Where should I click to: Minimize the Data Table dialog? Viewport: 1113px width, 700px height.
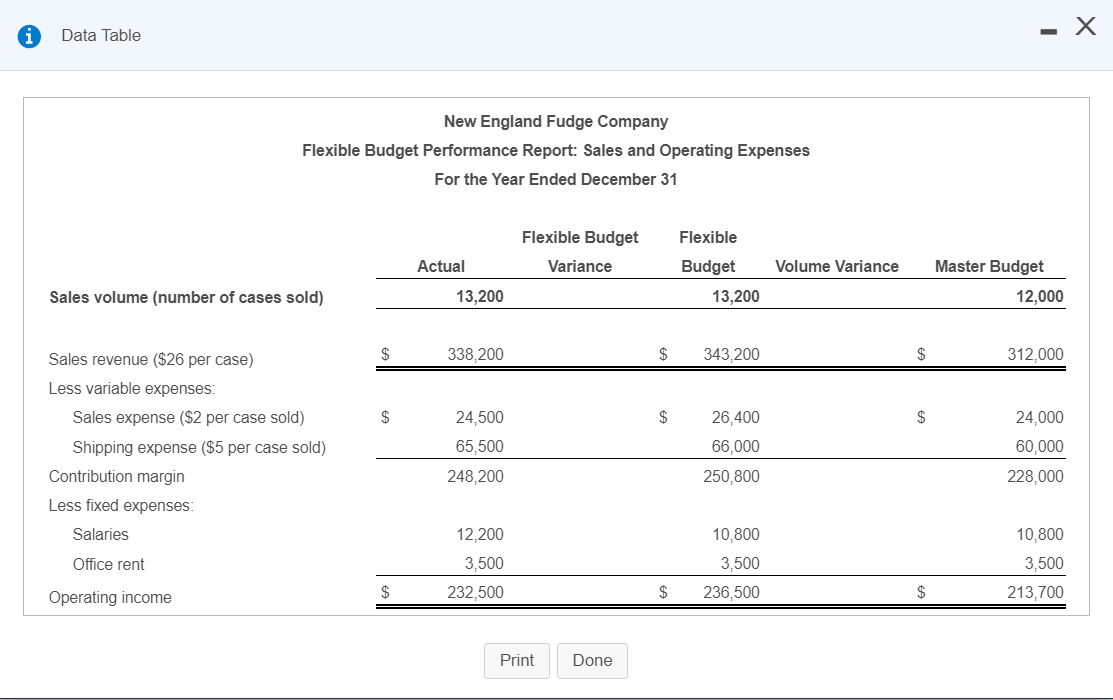pos(1048,31)
